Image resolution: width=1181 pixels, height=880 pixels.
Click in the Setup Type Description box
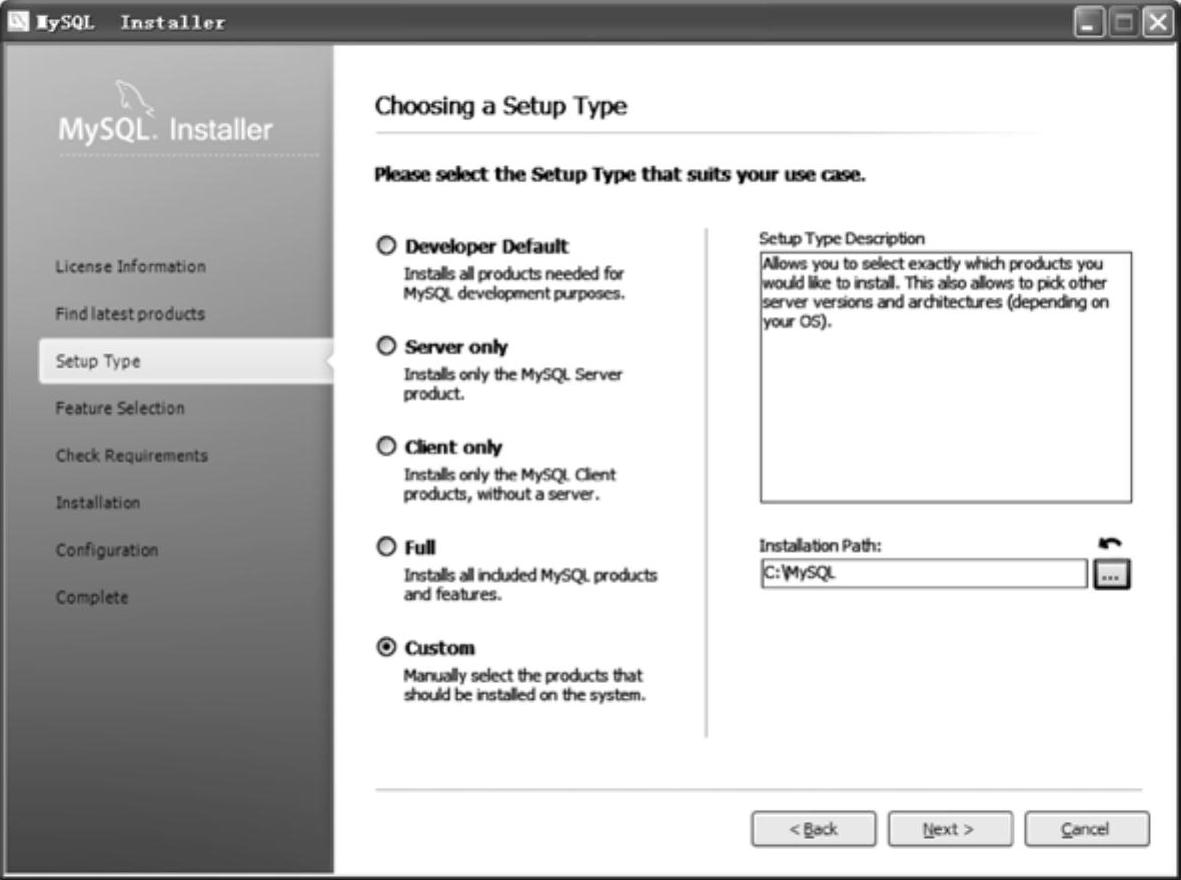pyautogui.click(x=946, y=377)
